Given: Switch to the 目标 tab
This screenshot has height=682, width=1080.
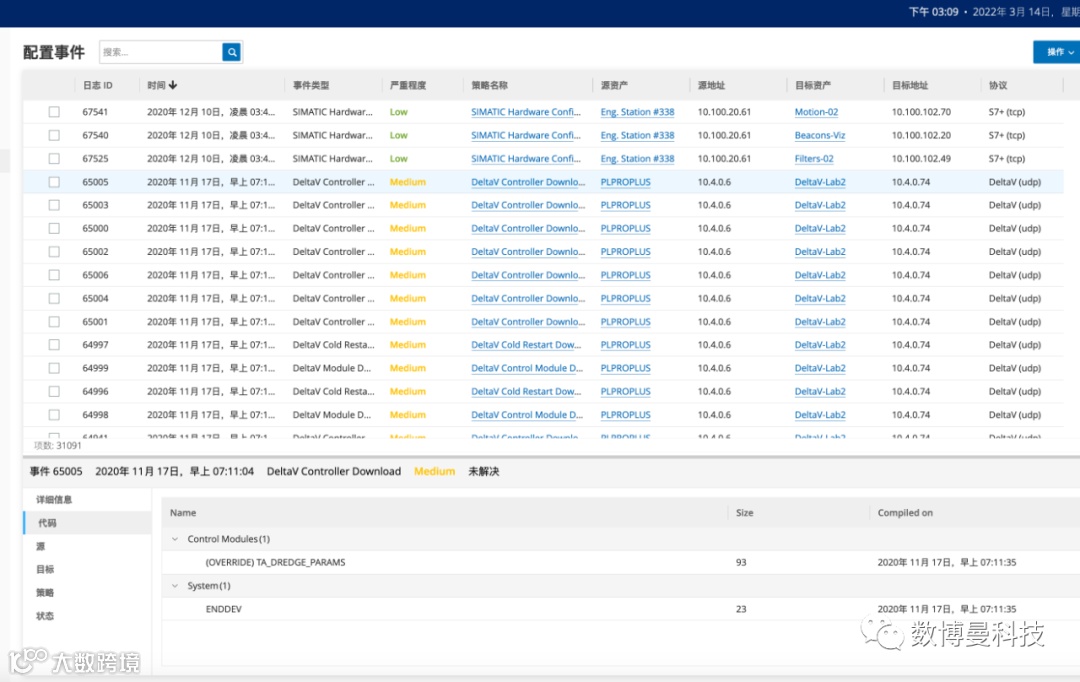Looking at the screenshot, I should [45, 569].
